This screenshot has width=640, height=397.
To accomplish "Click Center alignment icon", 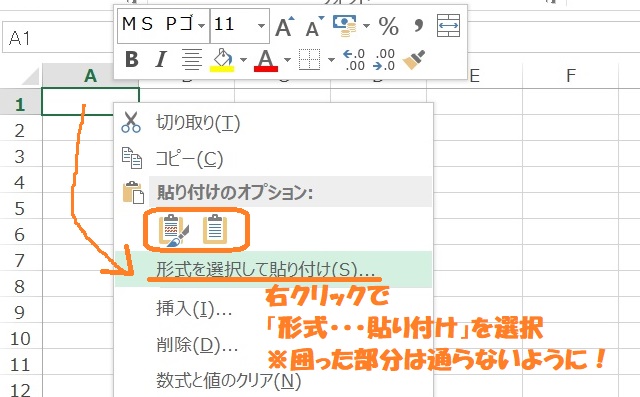I will point(191,60).
